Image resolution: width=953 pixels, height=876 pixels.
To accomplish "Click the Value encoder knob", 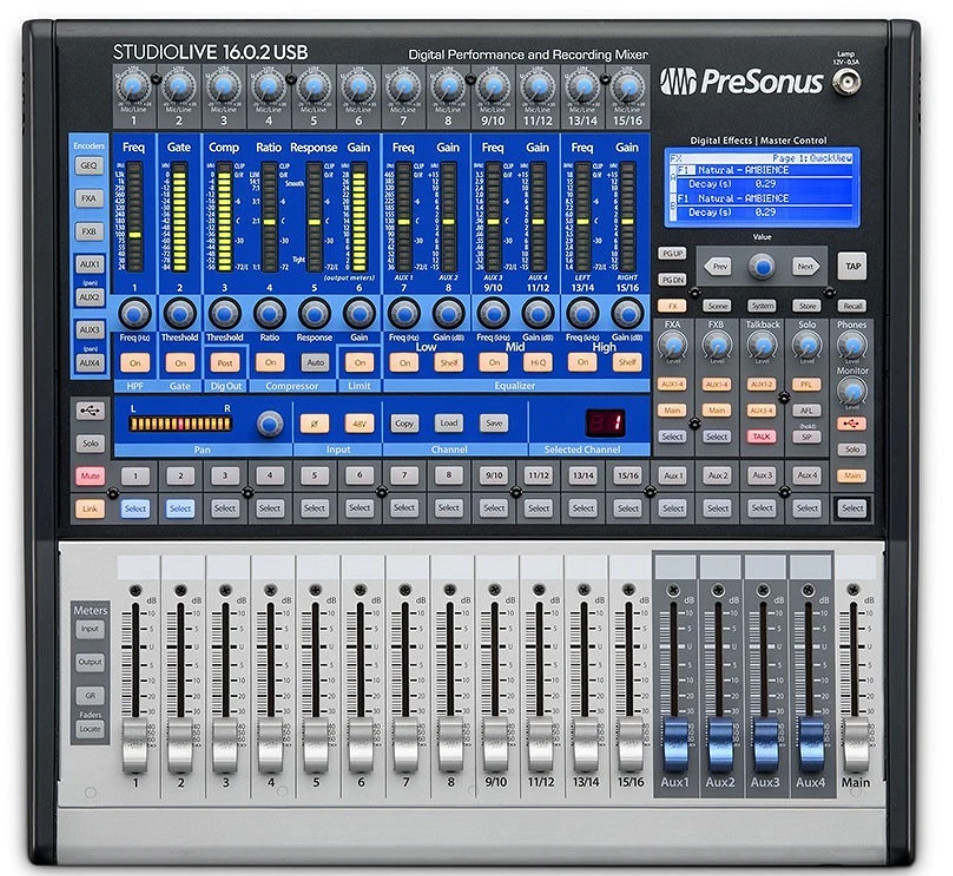I will [x=762, y=266].
